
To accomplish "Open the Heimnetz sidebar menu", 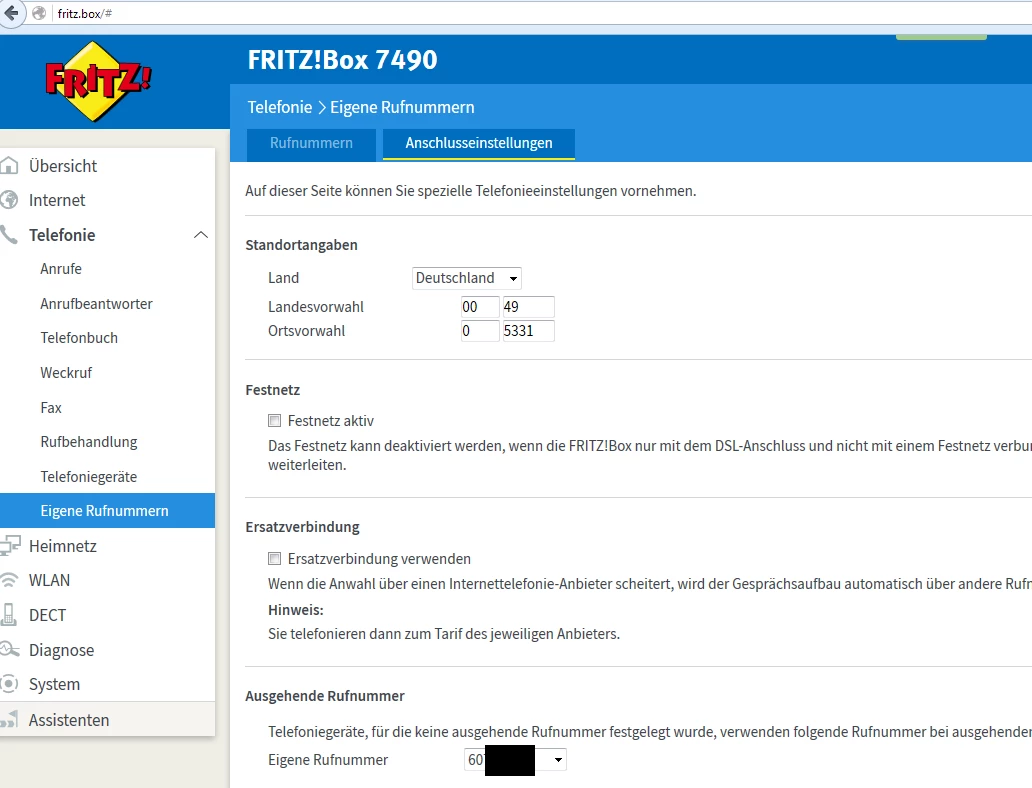I will tap(63, 546).
